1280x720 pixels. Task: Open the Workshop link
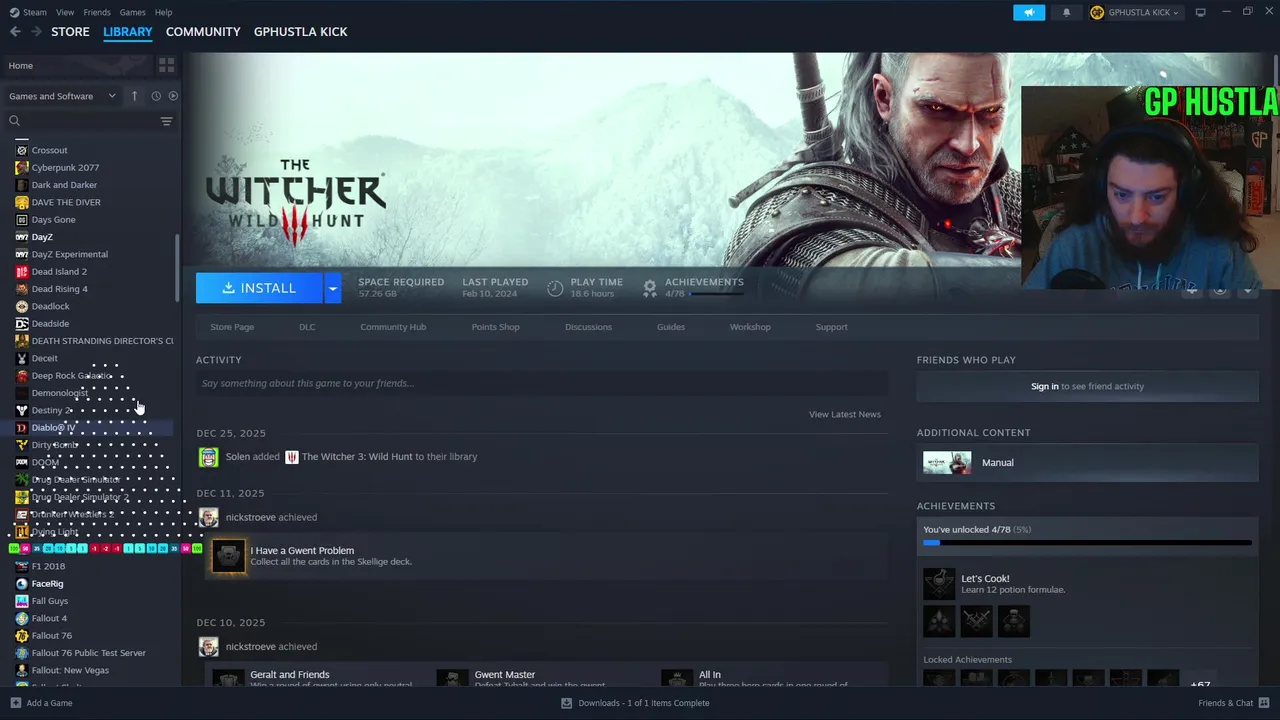pyautogui.click(x=750, y=327)
